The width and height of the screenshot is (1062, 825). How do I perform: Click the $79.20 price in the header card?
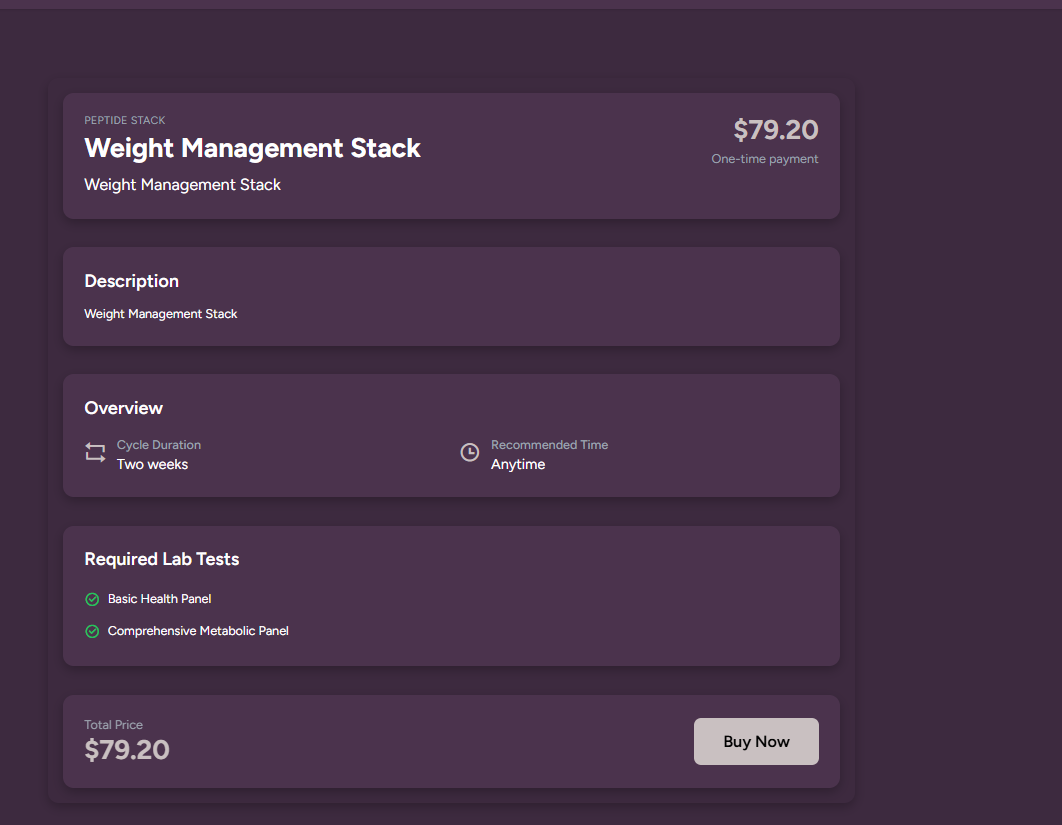point(775,130)
